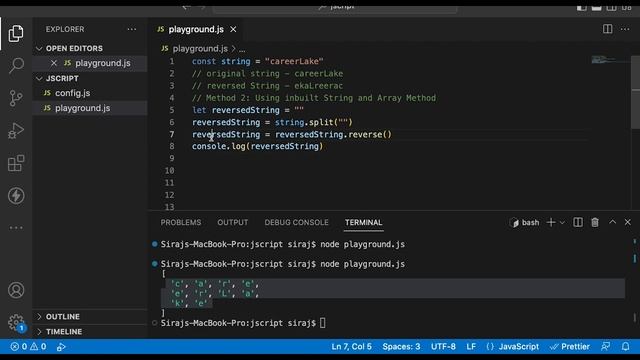Image resolution: width=640 pixels, height=360 pixels.
Task: Split the editor to the right
Action: tap(607, 29)
